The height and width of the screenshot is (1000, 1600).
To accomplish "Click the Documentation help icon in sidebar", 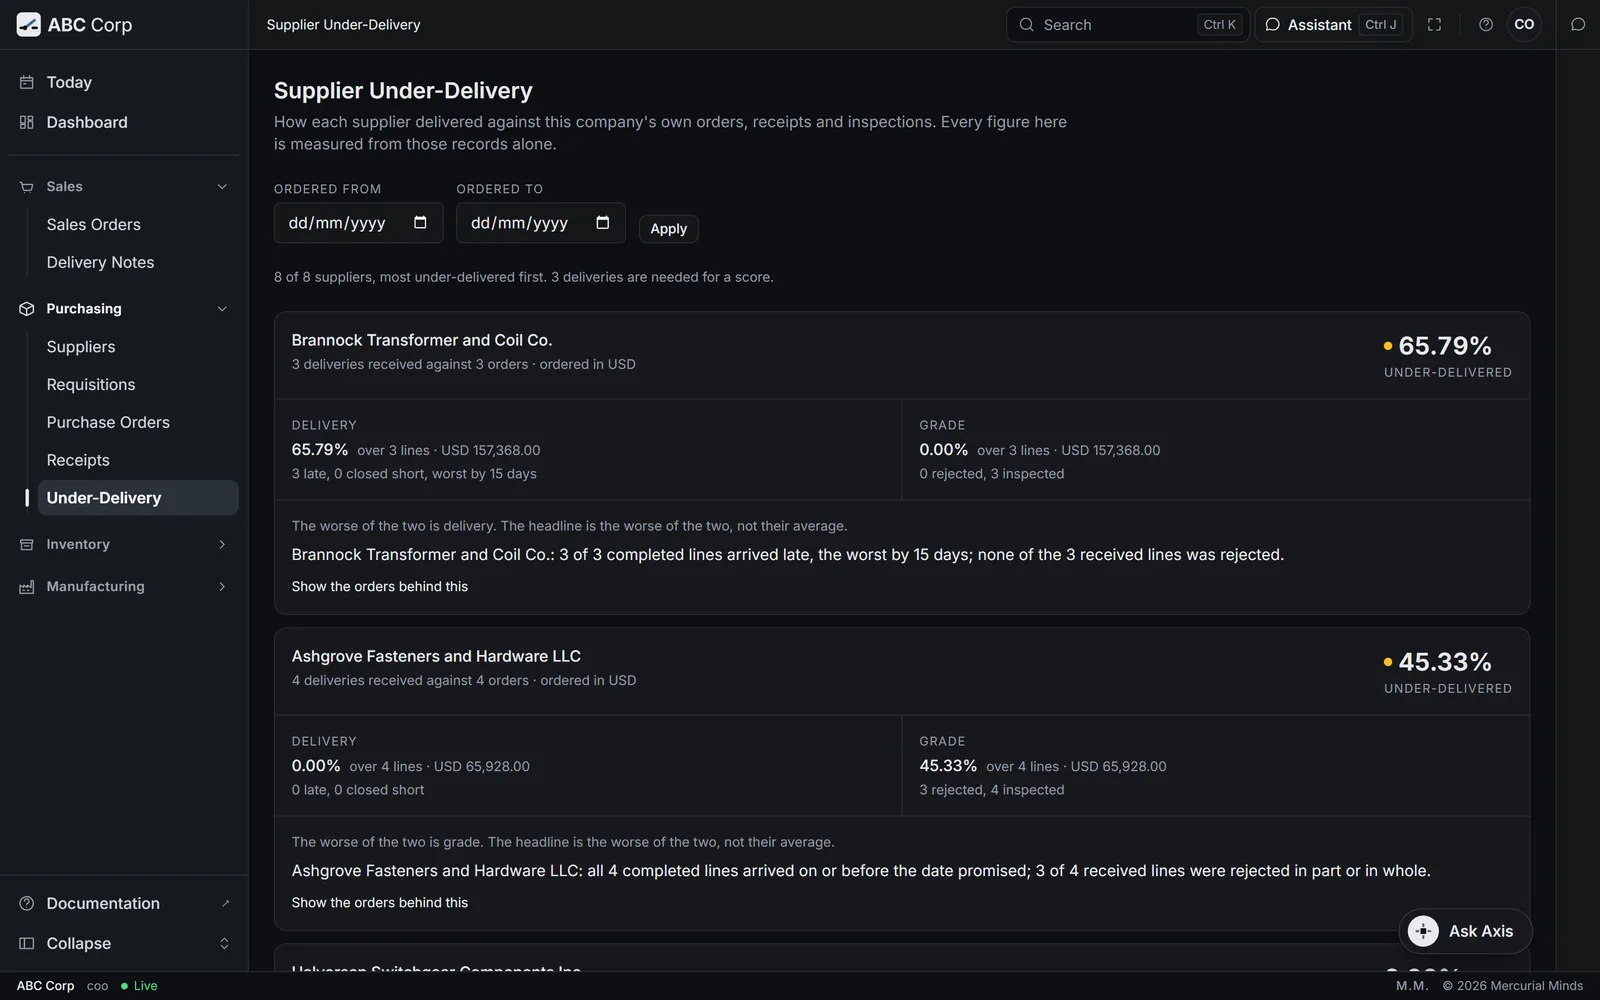I will pos(27,903).
